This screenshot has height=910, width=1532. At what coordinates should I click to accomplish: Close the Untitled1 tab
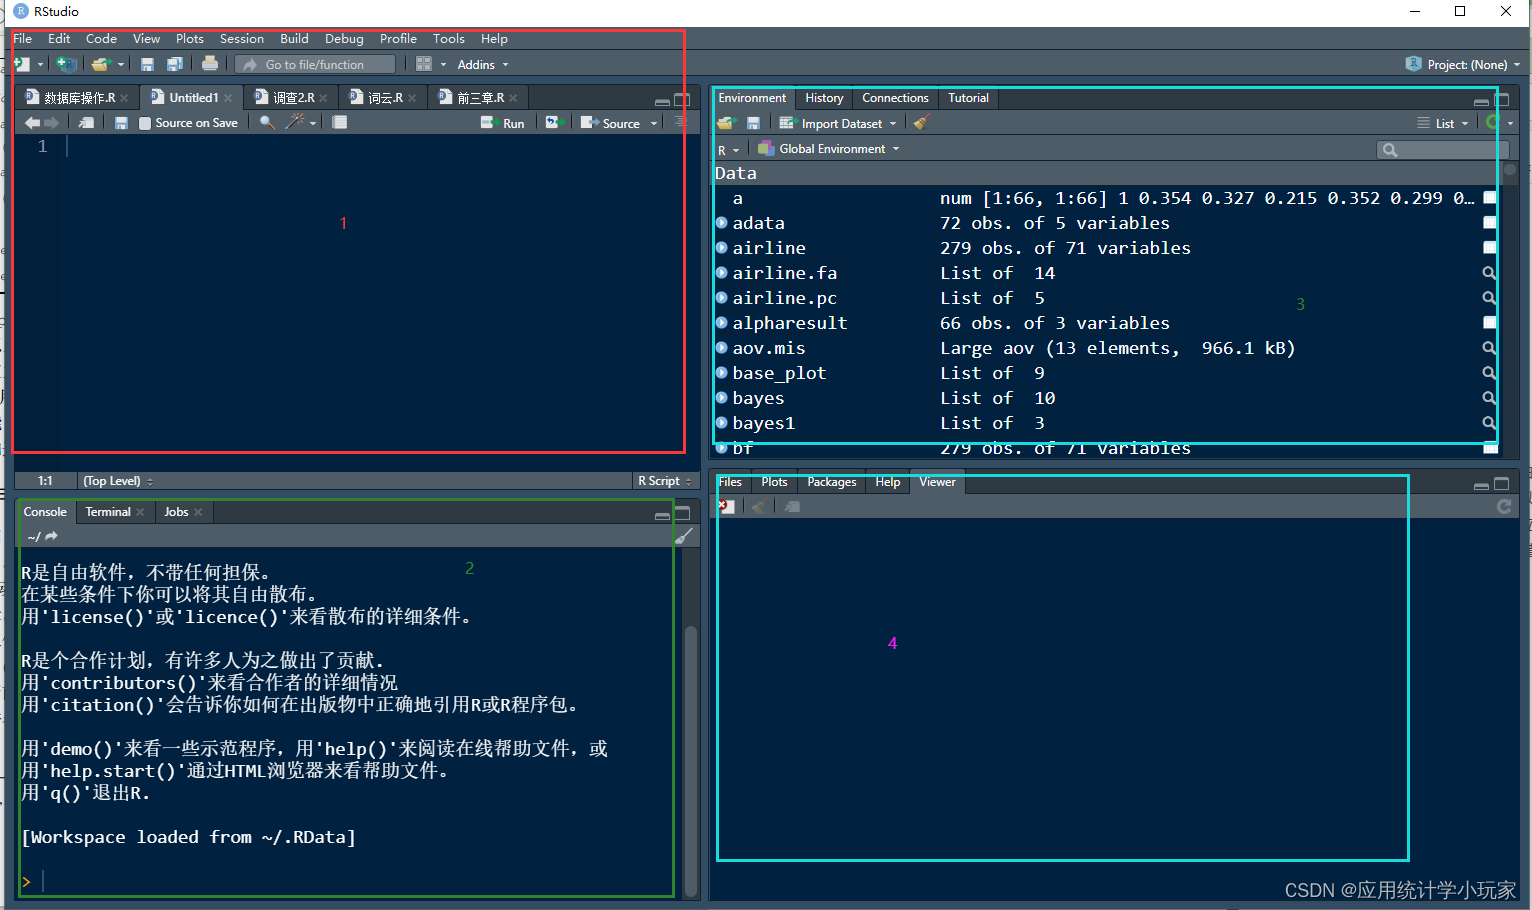point(228,98)
